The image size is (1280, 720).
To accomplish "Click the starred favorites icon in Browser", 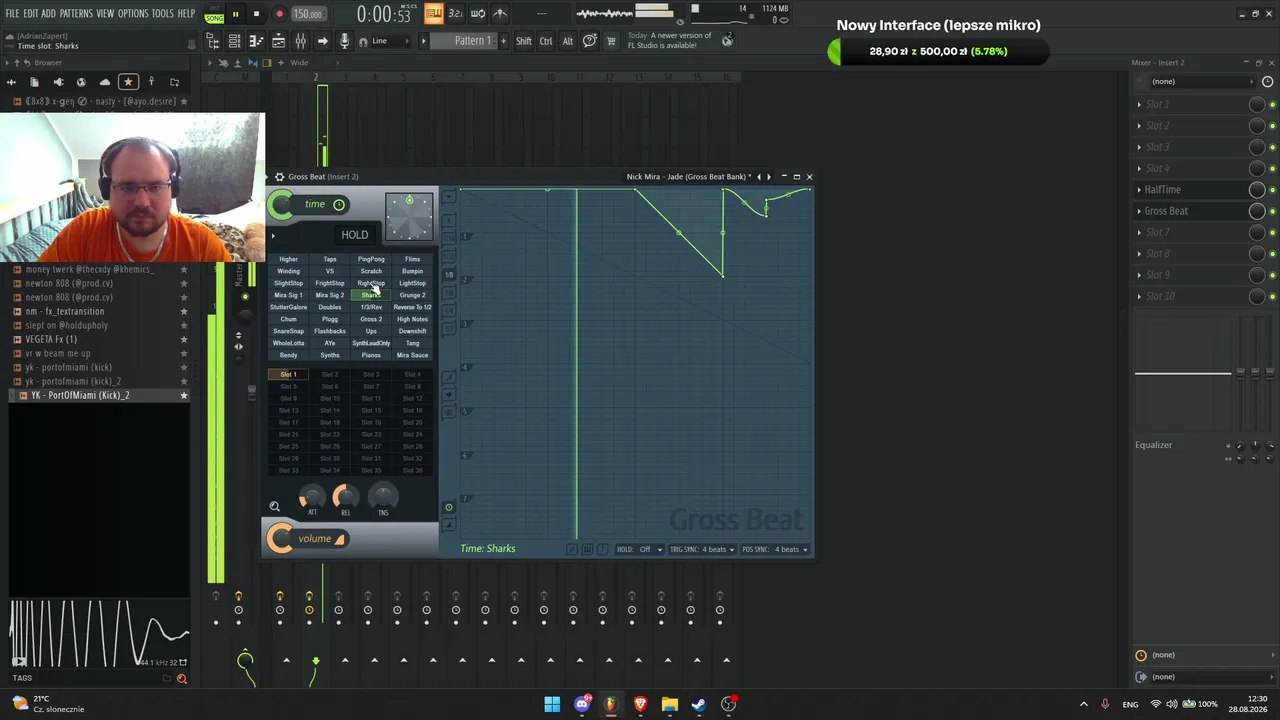I will click(x=128, y=82).
